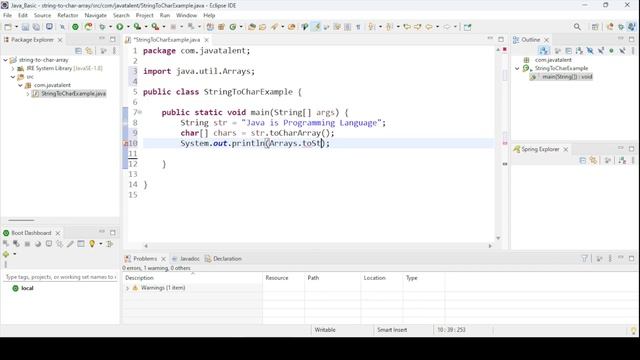Click the Next Annotation toolbar icon

[372, 27]
